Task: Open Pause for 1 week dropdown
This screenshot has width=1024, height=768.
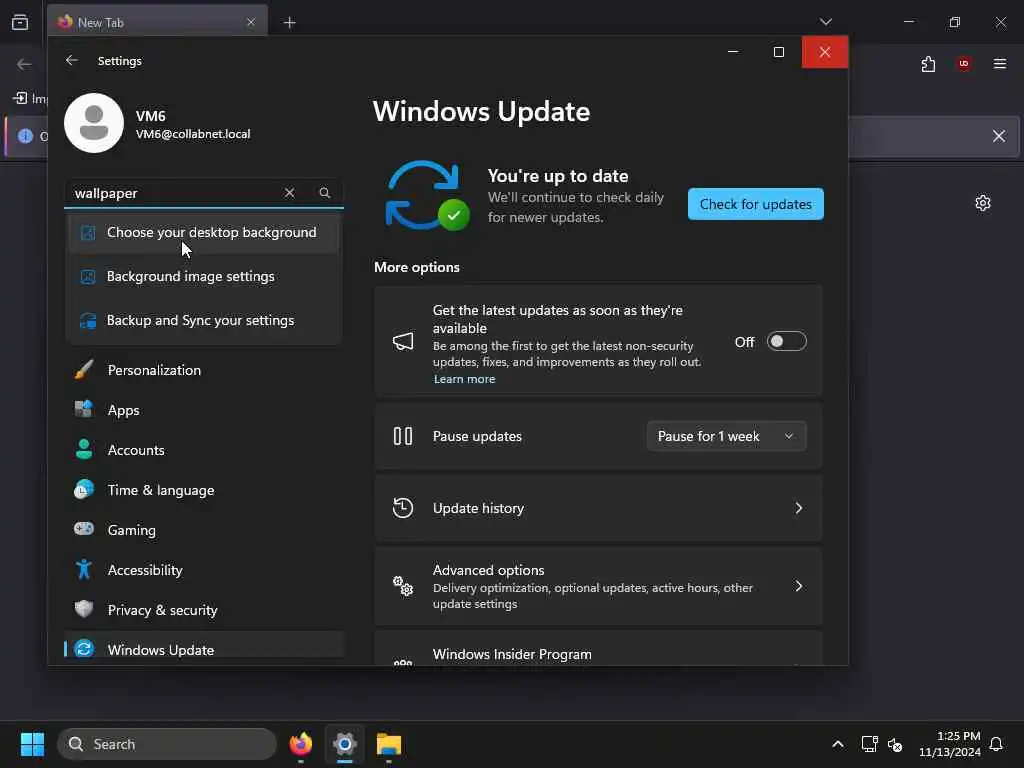Action: point(726,436)
